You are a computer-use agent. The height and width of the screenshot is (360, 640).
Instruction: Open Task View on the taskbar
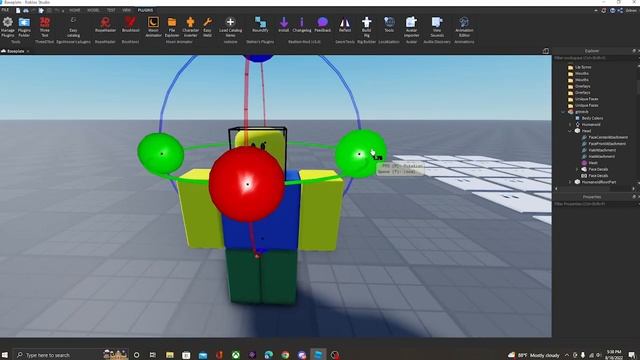point(153,355)
